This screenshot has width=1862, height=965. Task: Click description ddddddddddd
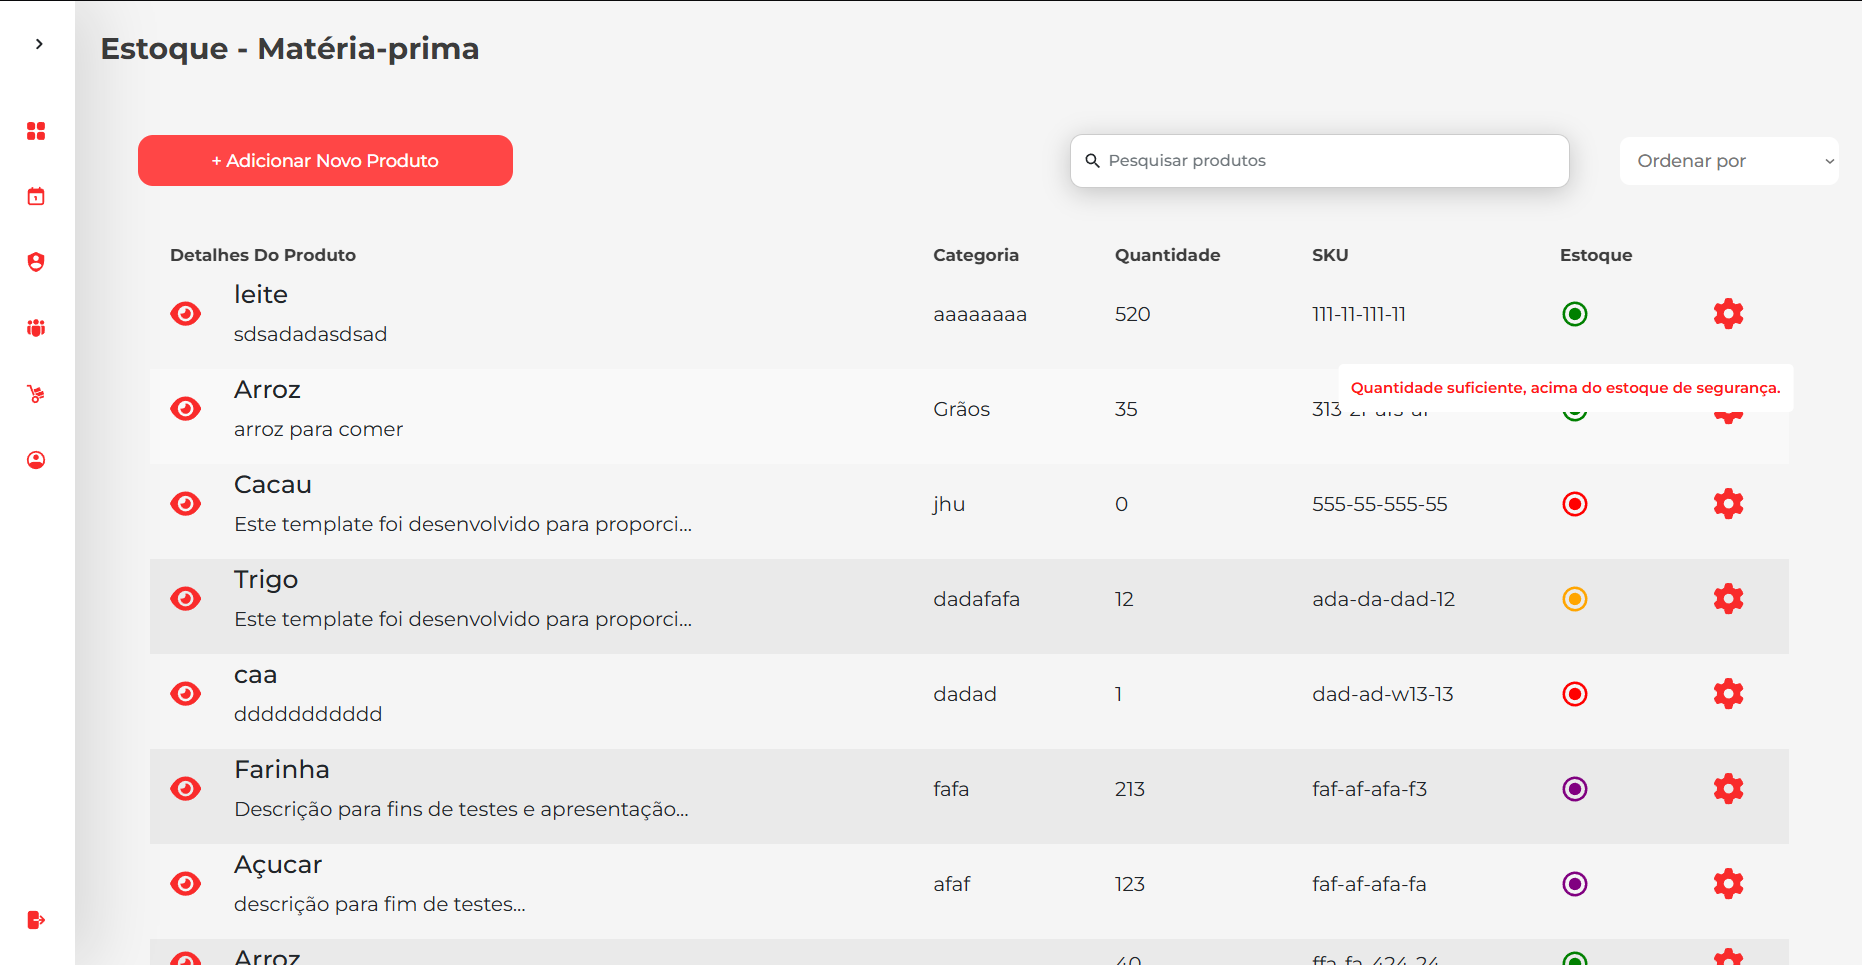[x=308, y=714]
